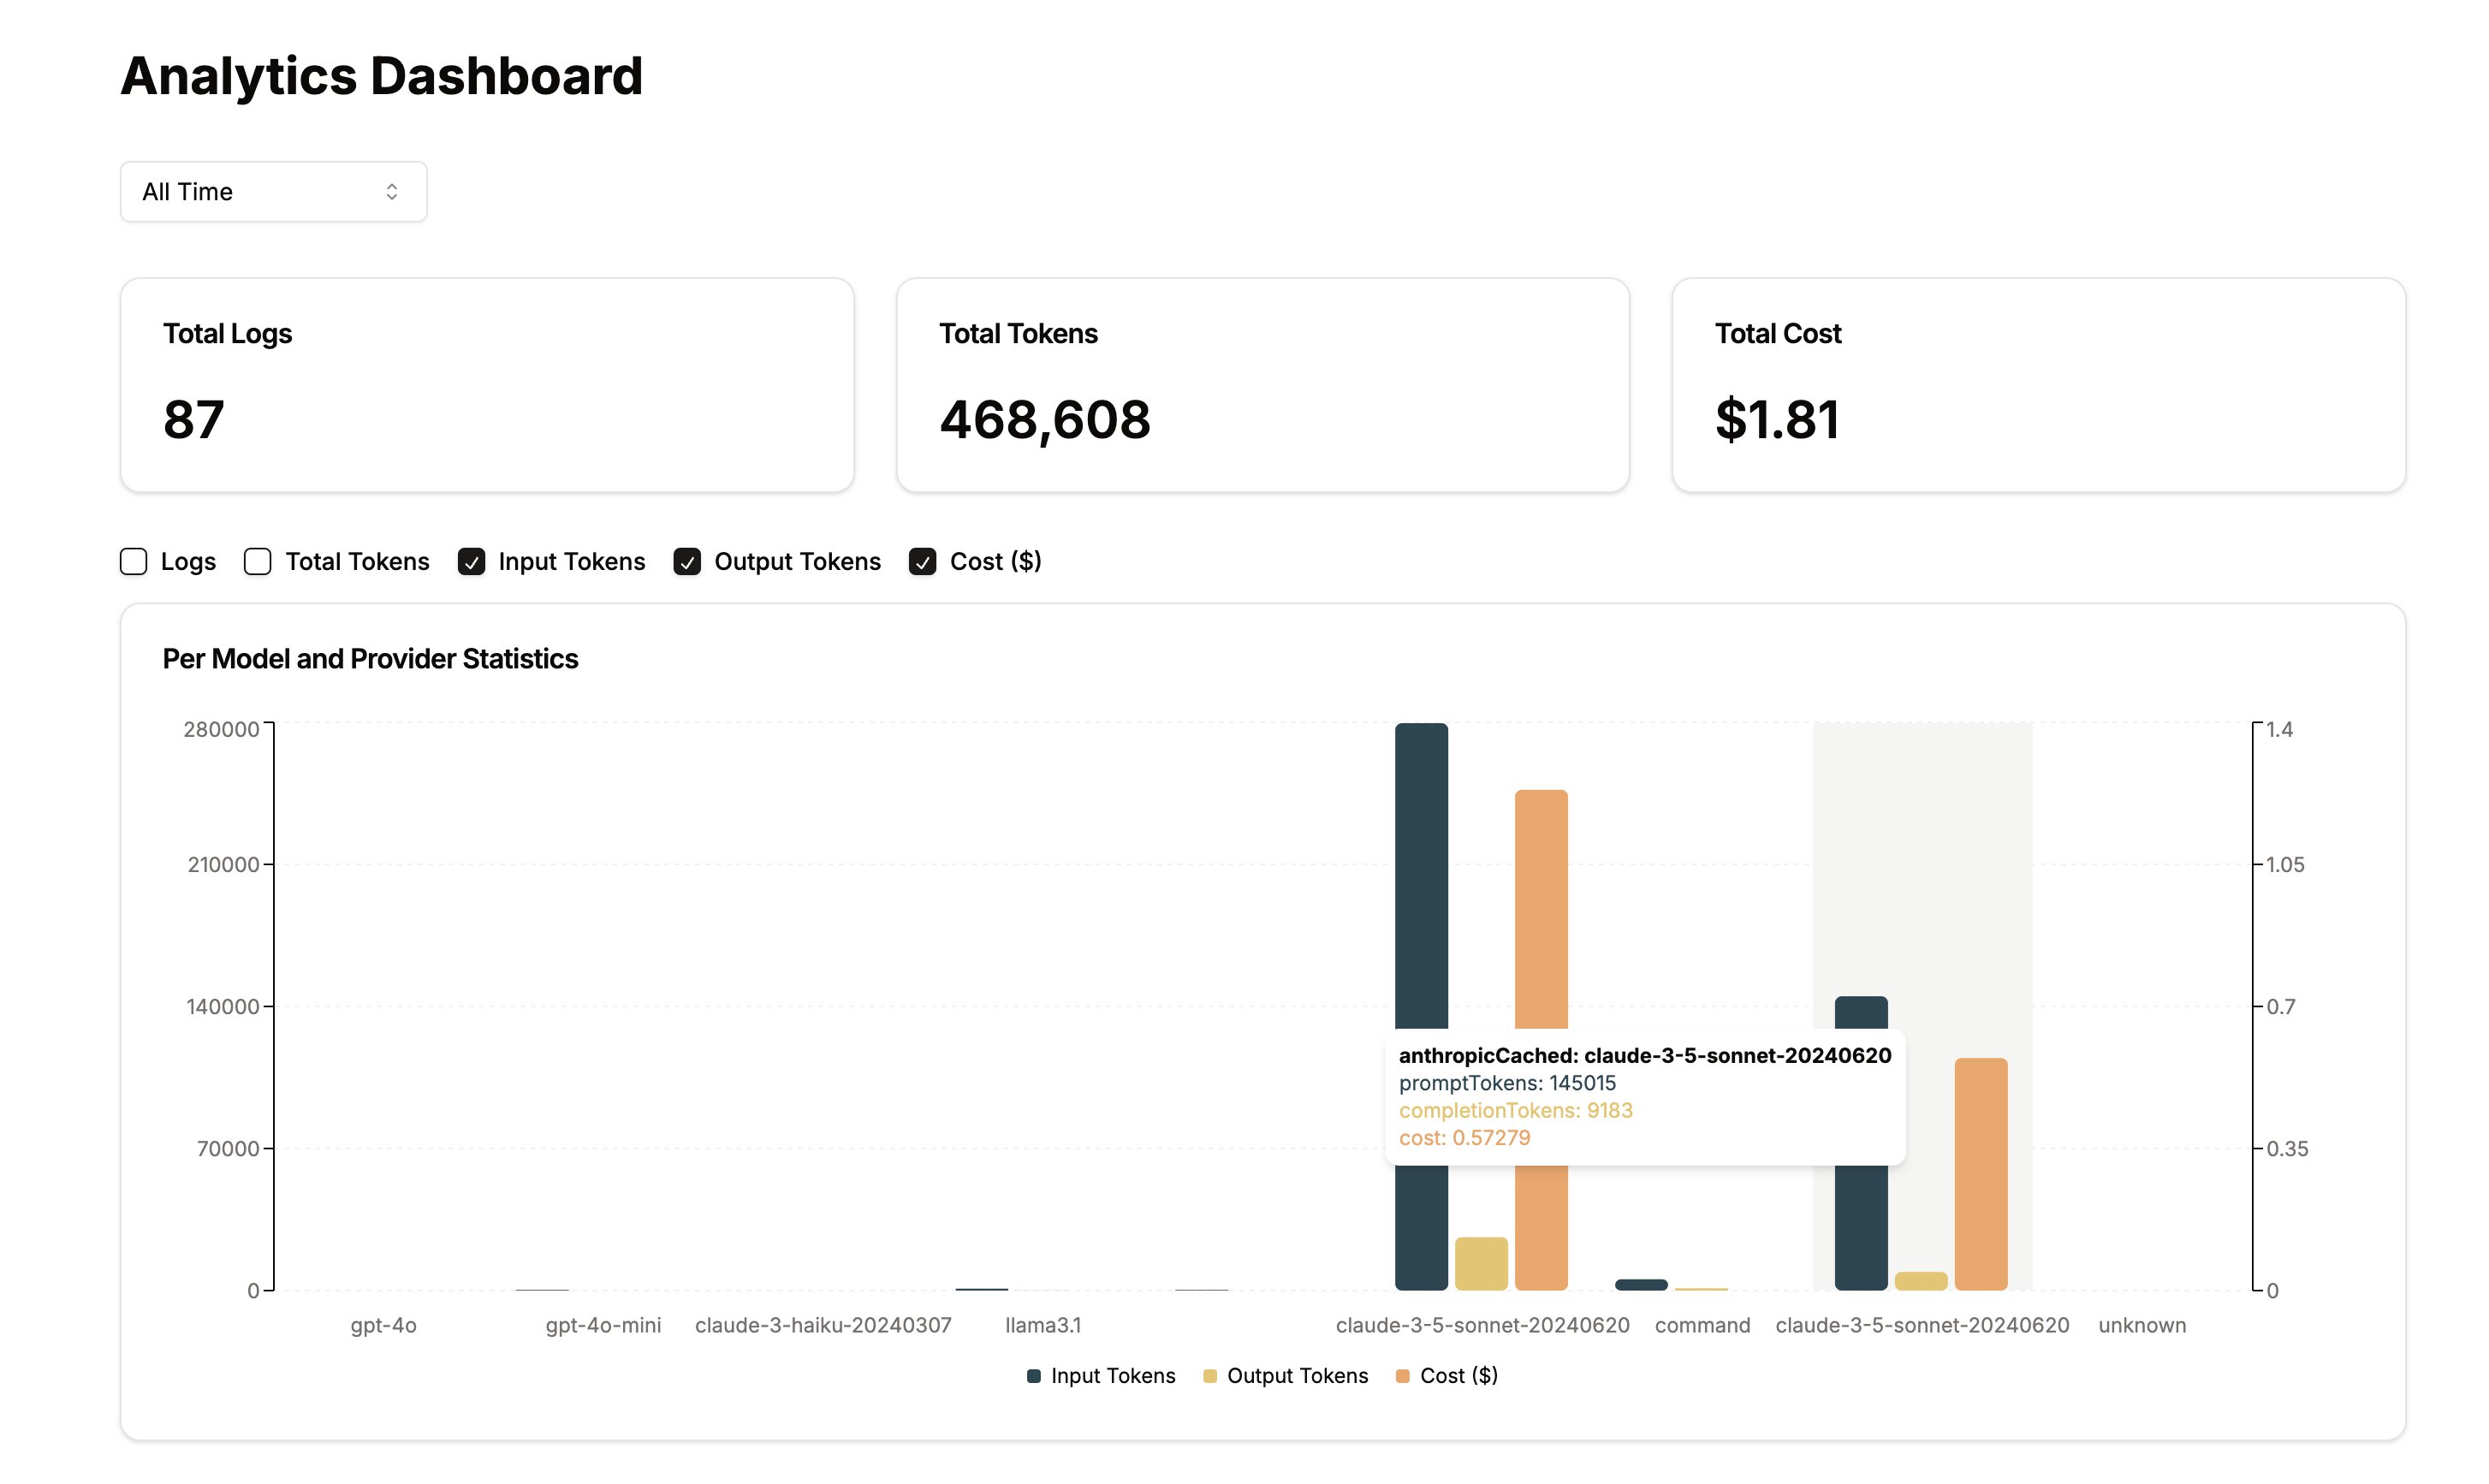Click the Total Logs card
2489x1484 pixels.
487,385
